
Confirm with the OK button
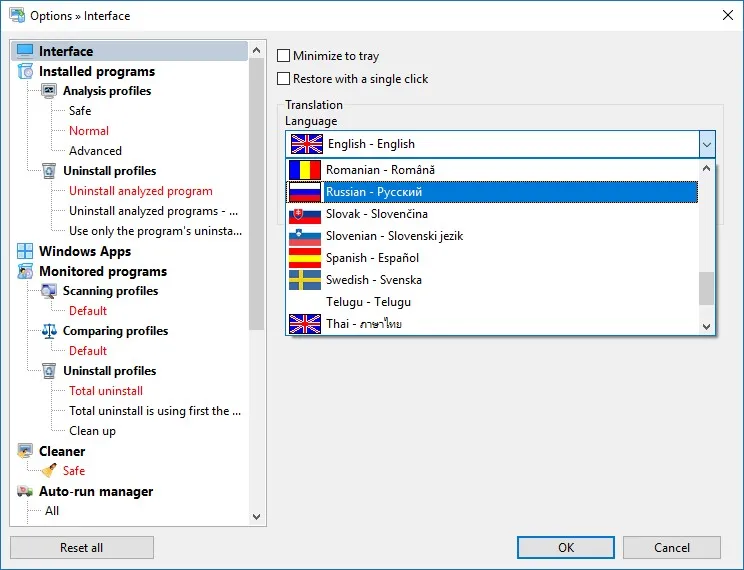(566, 548)
